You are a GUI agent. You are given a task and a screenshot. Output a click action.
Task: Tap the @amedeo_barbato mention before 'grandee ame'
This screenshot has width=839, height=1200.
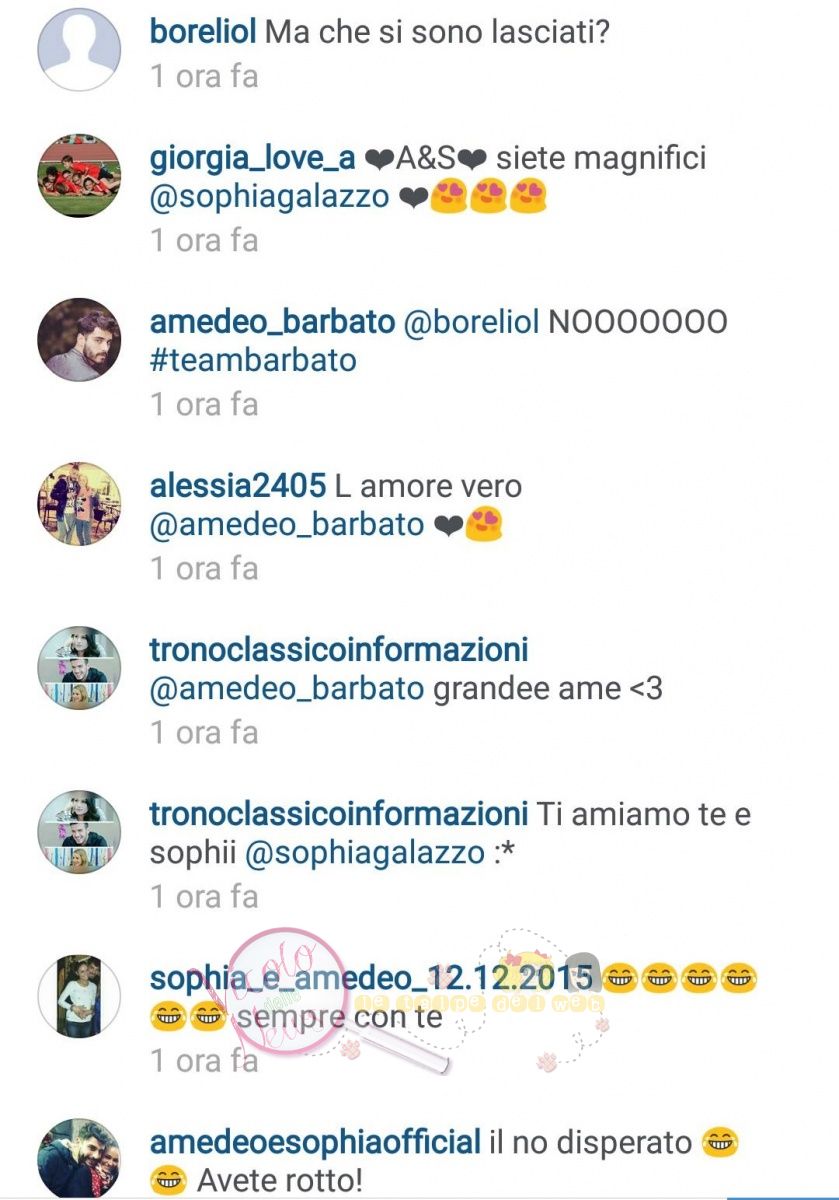pyautogui.click(x=287, y=689)
